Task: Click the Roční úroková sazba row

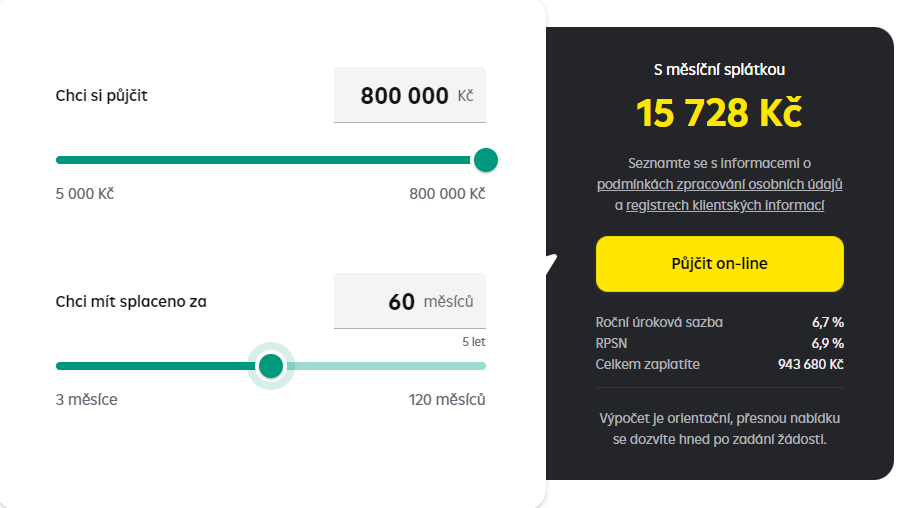Action: tap(719, 323)
